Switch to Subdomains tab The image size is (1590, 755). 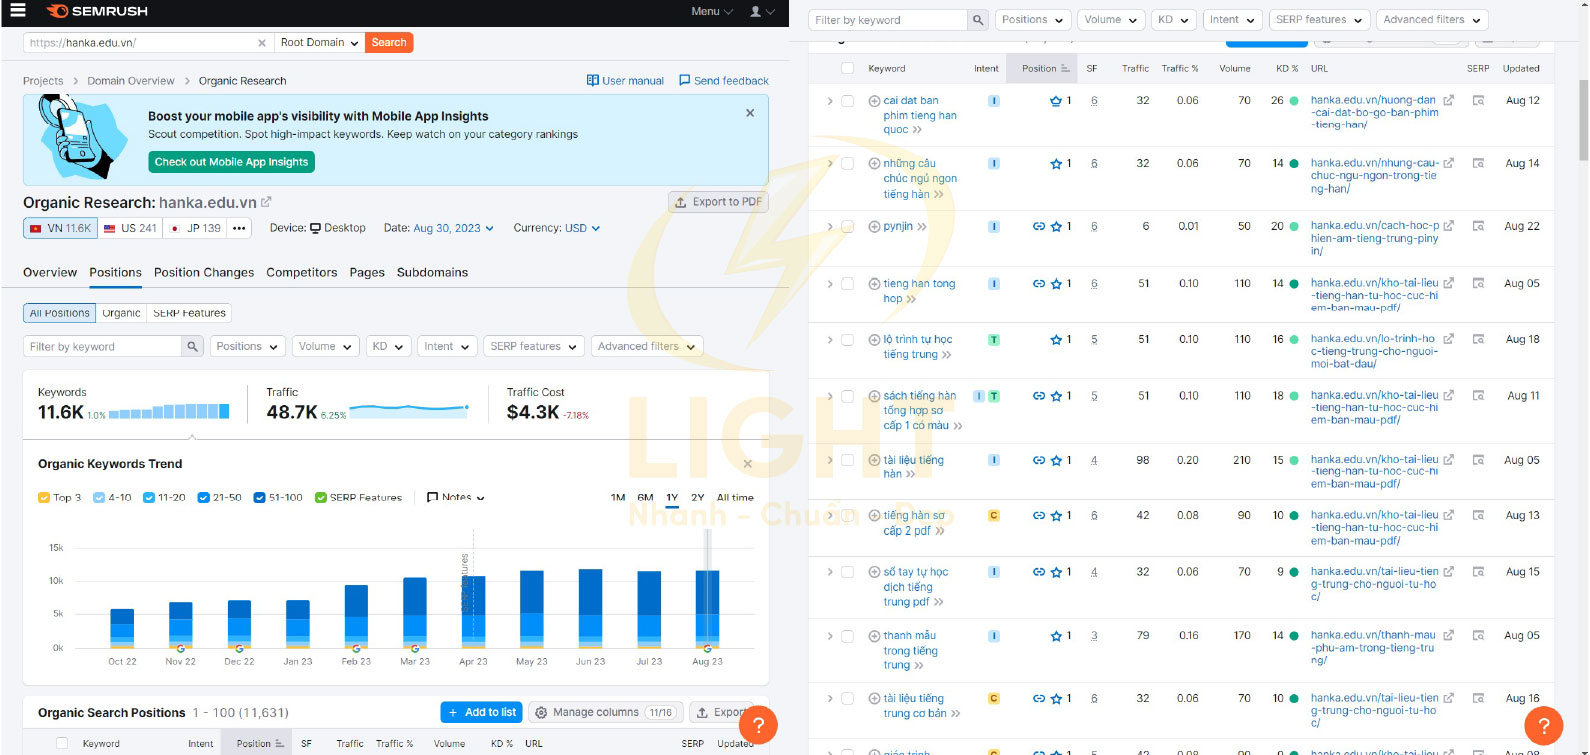[432, 272]
